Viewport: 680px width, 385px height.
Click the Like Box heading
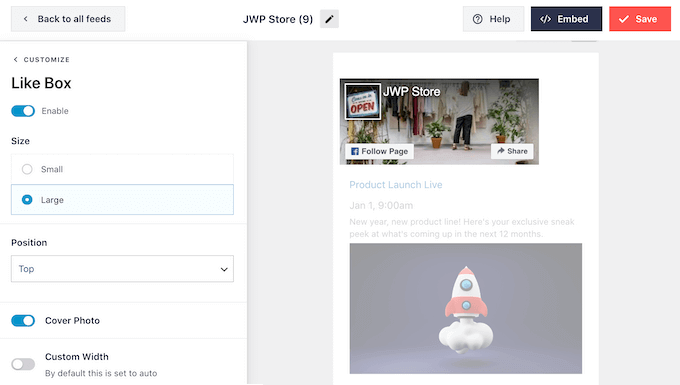click(41, 83)
